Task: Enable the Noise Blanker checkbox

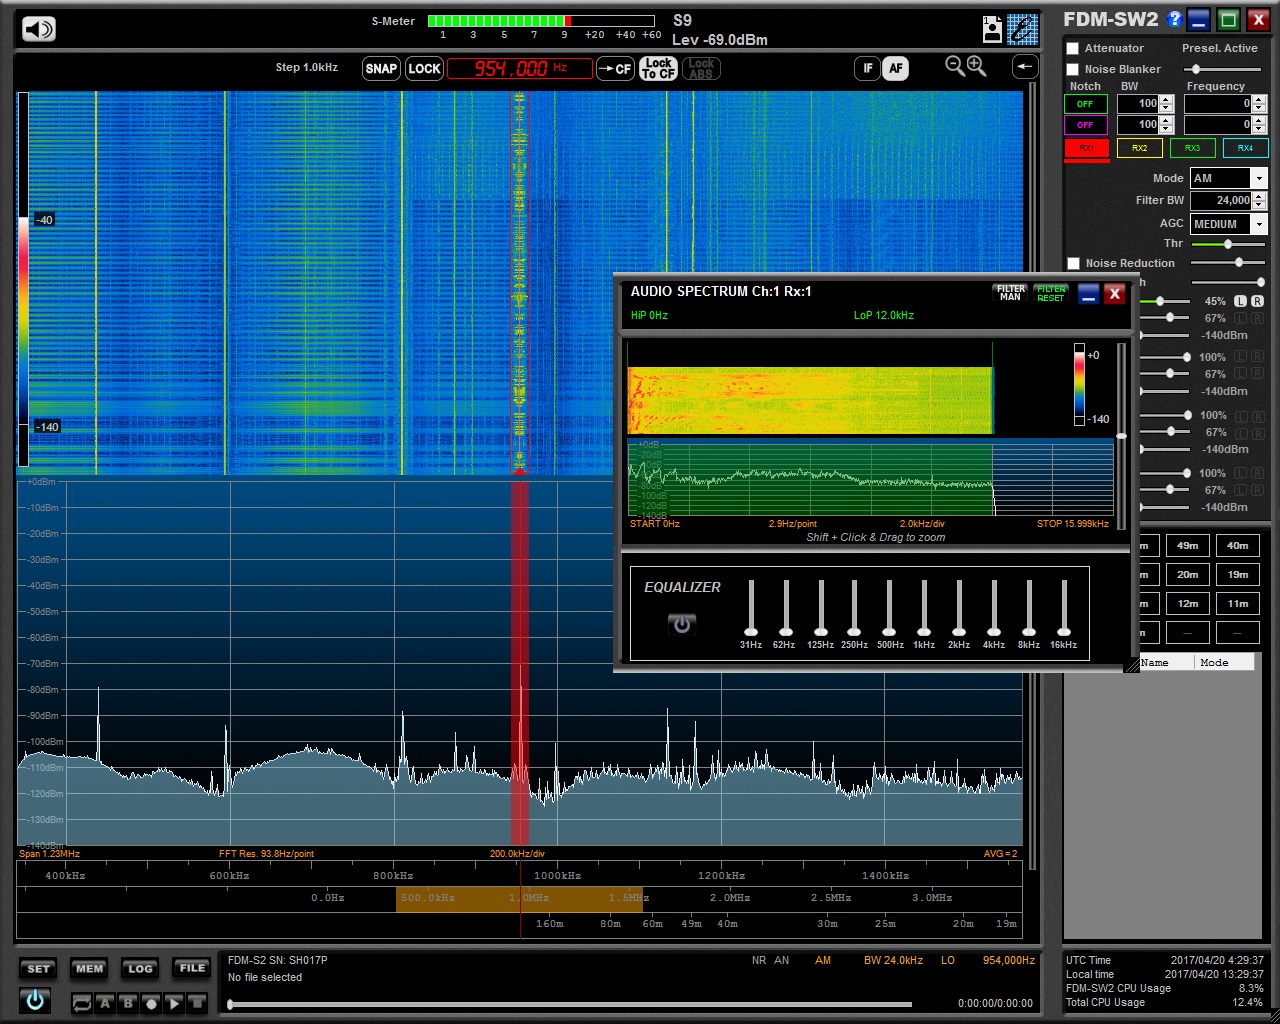Action: [x=1073, y=69]
